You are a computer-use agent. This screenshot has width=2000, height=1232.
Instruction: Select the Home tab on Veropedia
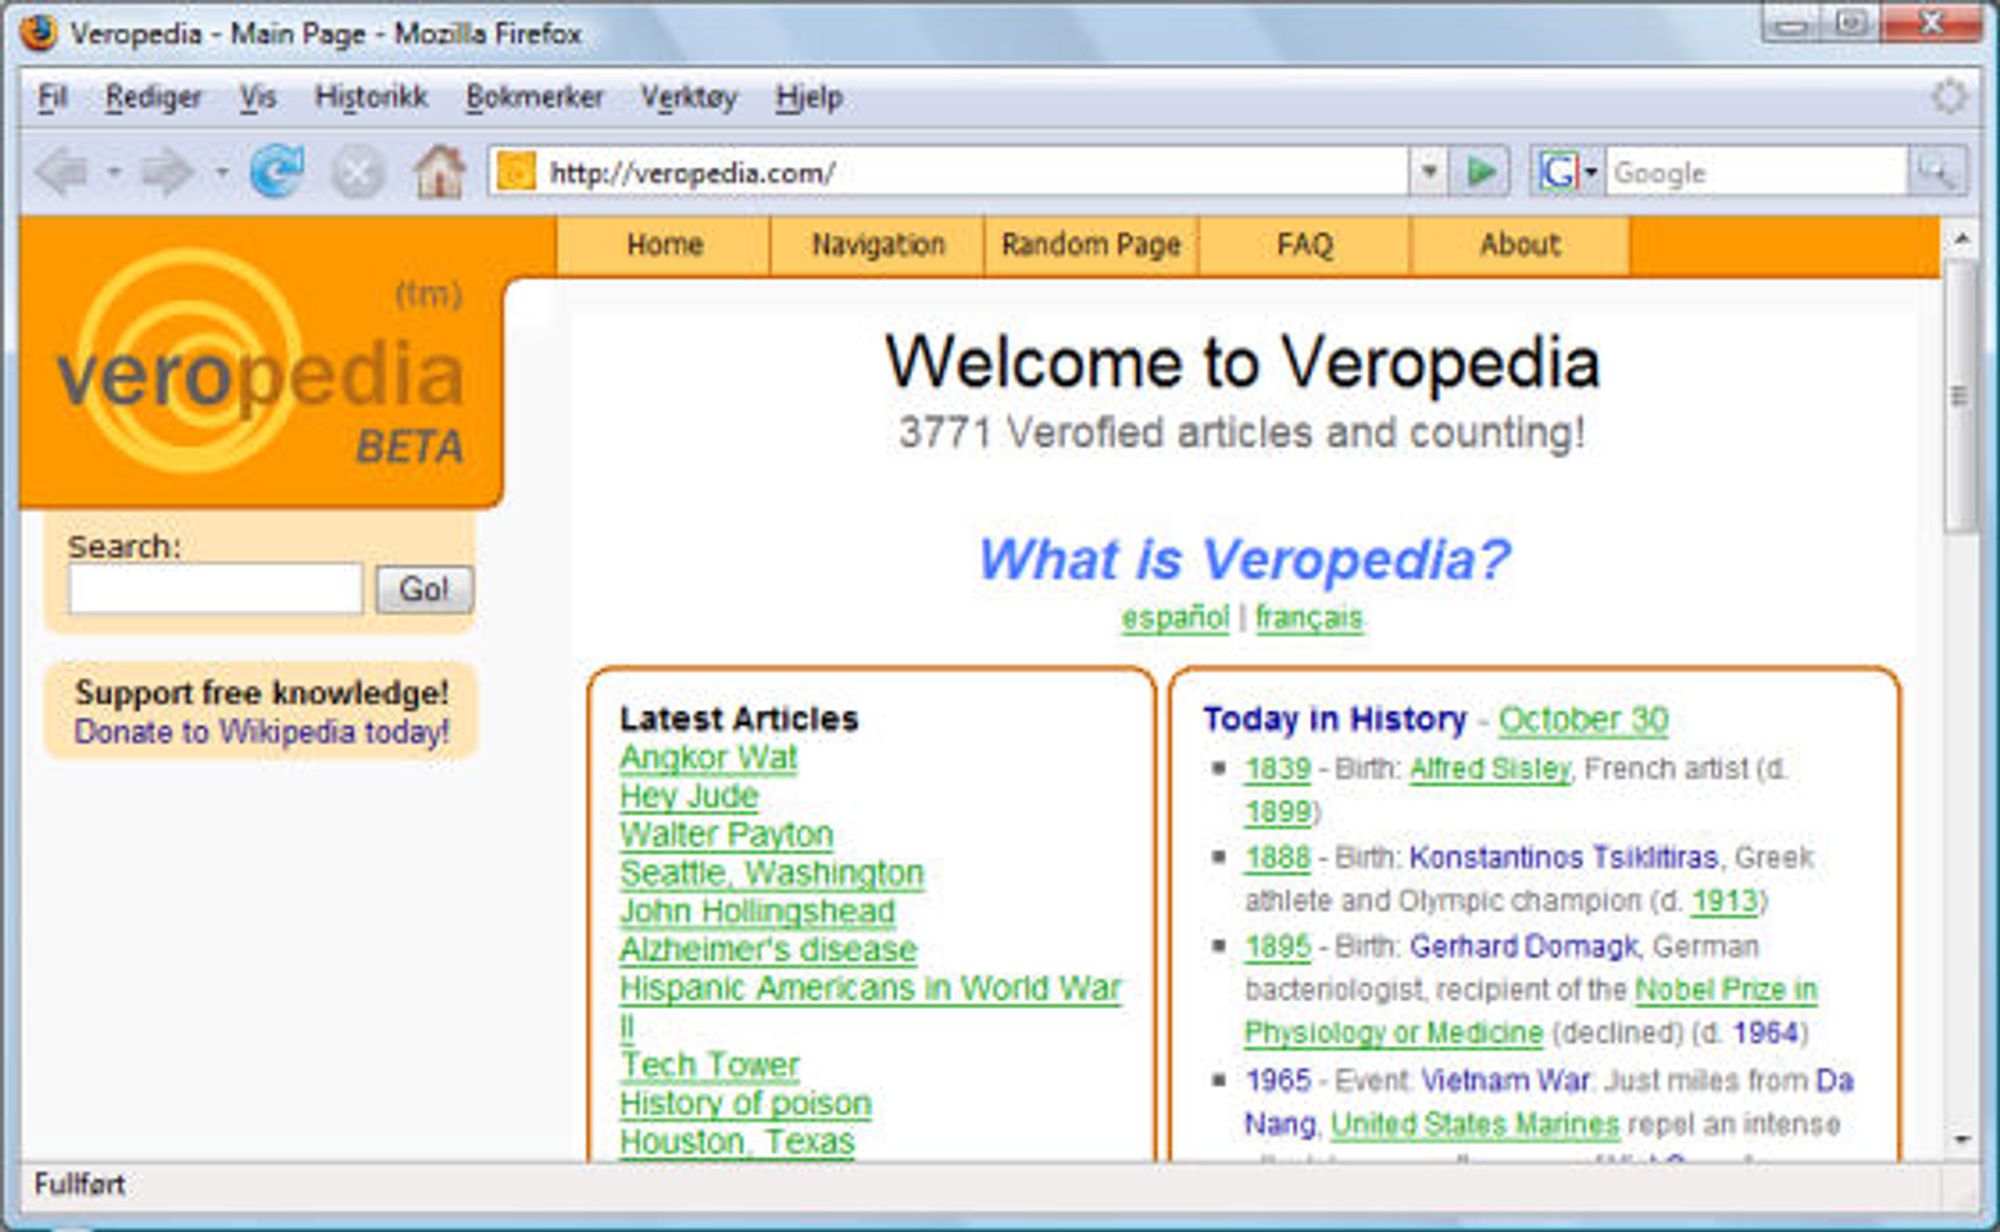click(x=664, y=245)
